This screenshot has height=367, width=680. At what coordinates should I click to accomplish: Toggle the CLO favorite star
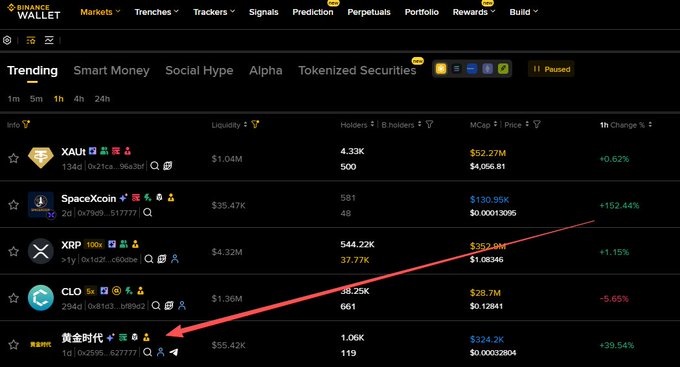click(x=13, y=298)
